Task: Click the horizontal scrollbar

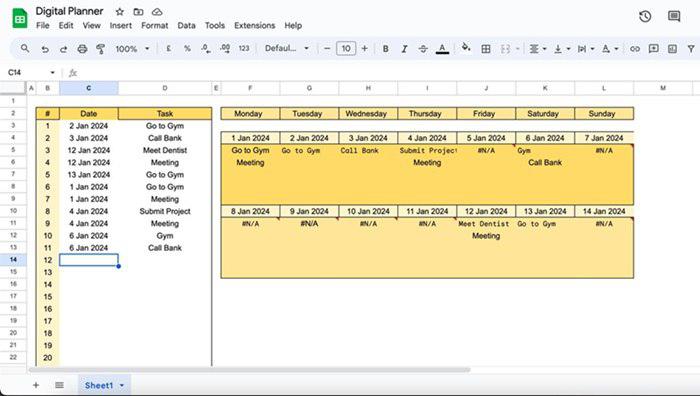Action: coord(249,370)
